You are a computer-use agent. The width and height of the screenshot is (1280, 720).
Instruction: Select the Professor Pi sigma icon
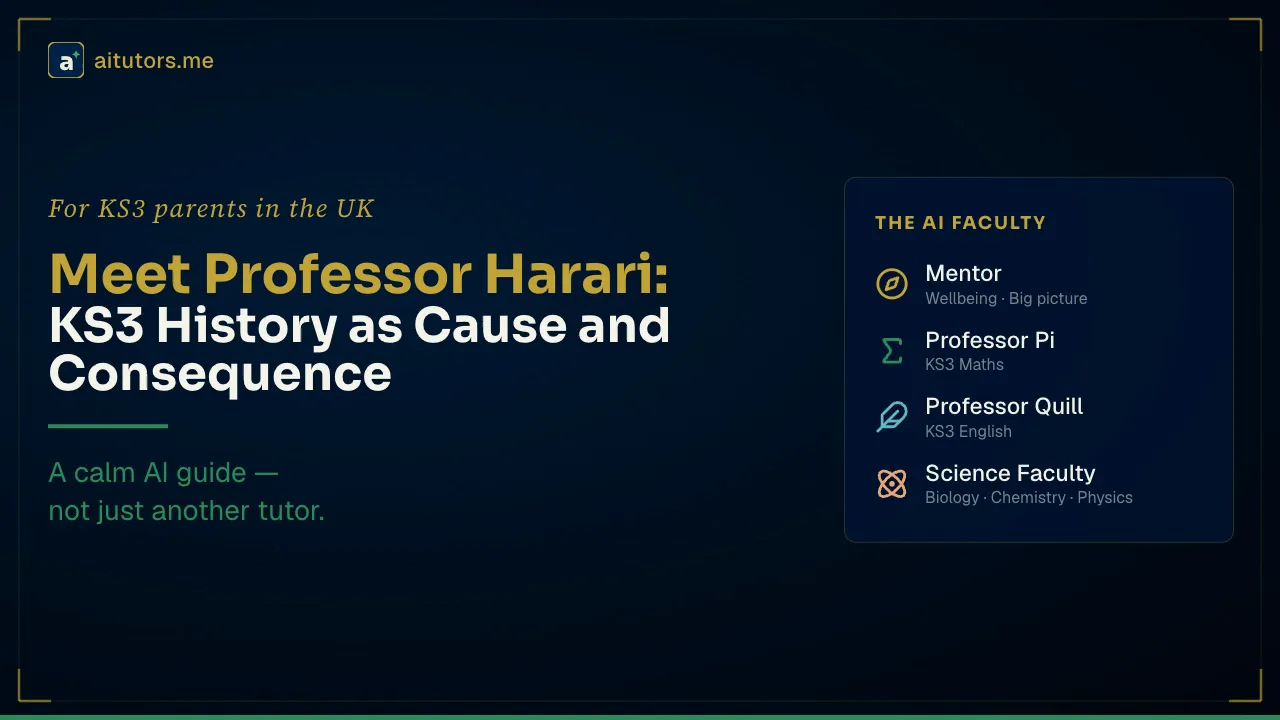coord(891,350)
